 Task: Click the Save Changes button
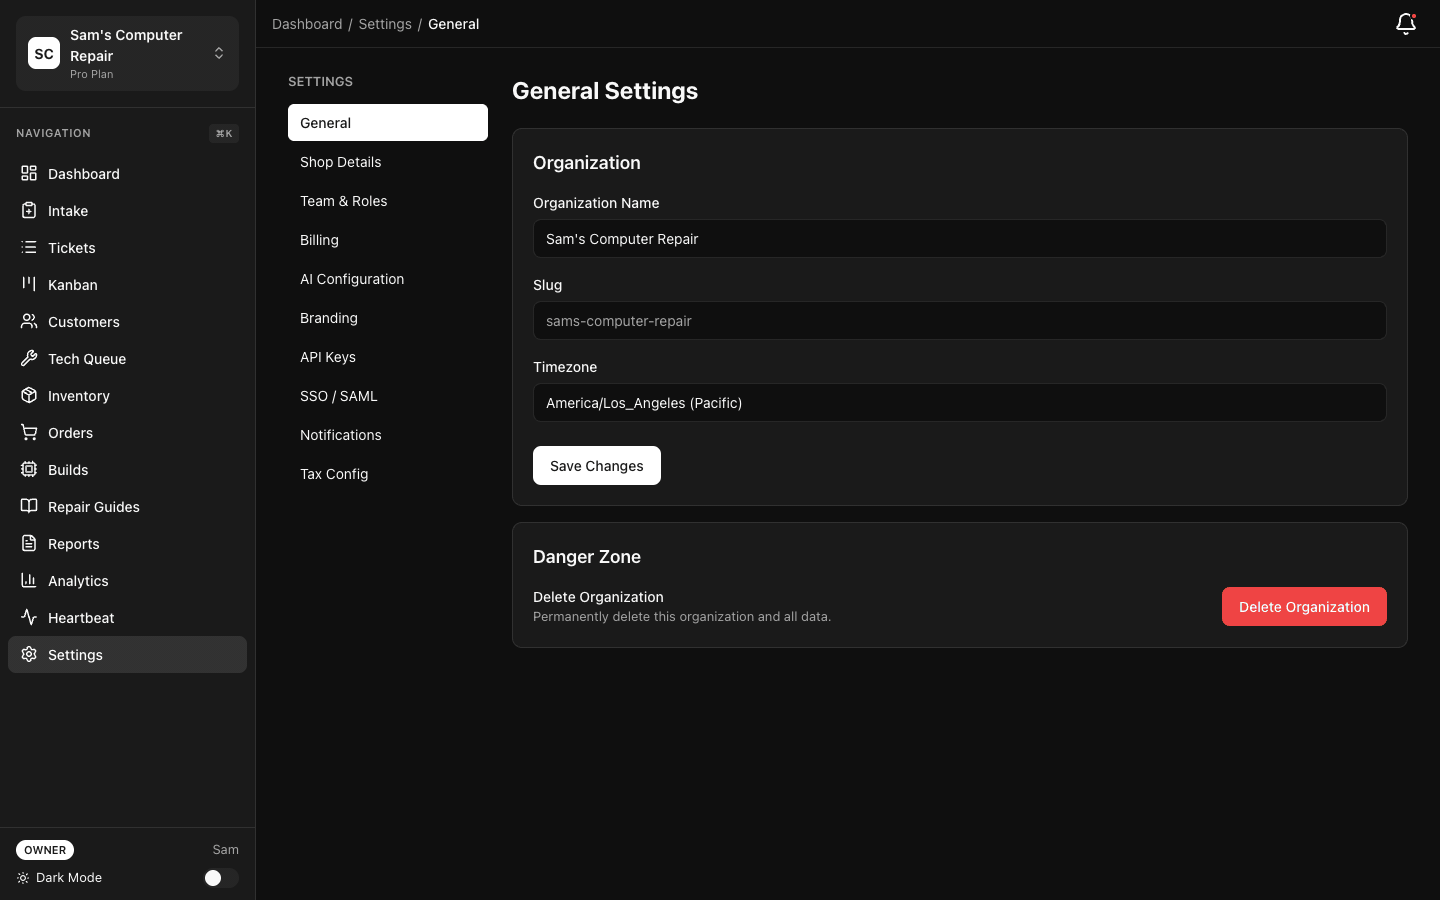tap(596, 465)
